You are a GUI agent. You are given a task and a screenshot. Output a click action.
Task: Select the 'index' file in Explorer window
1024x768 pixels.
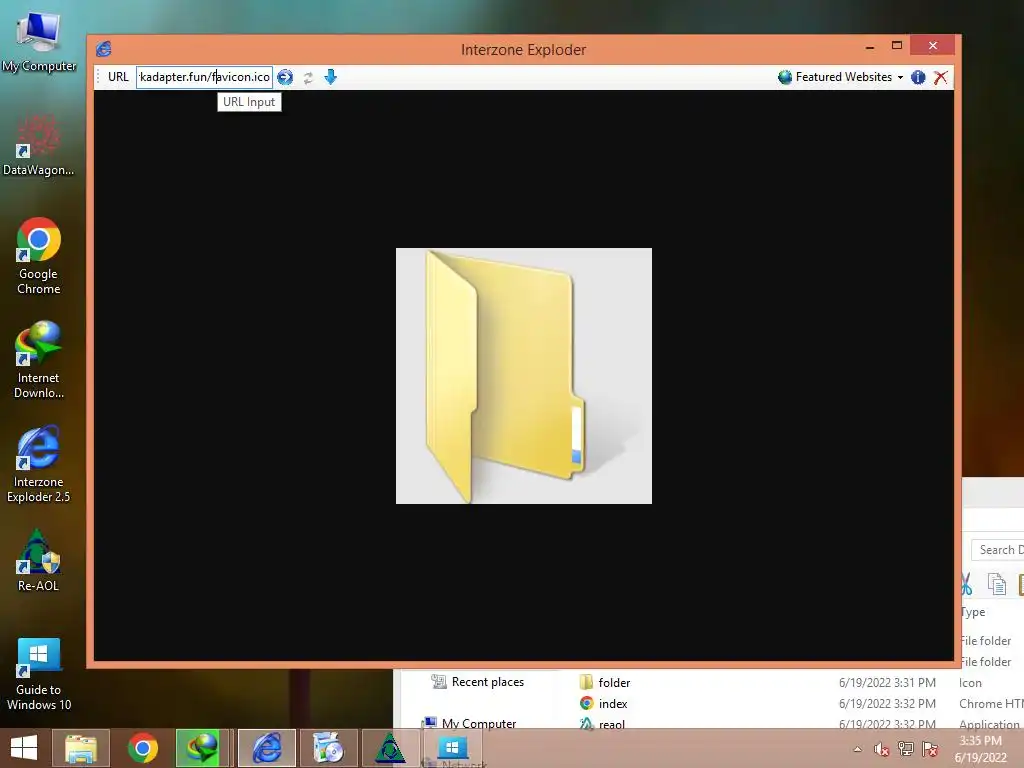[603, 703]
